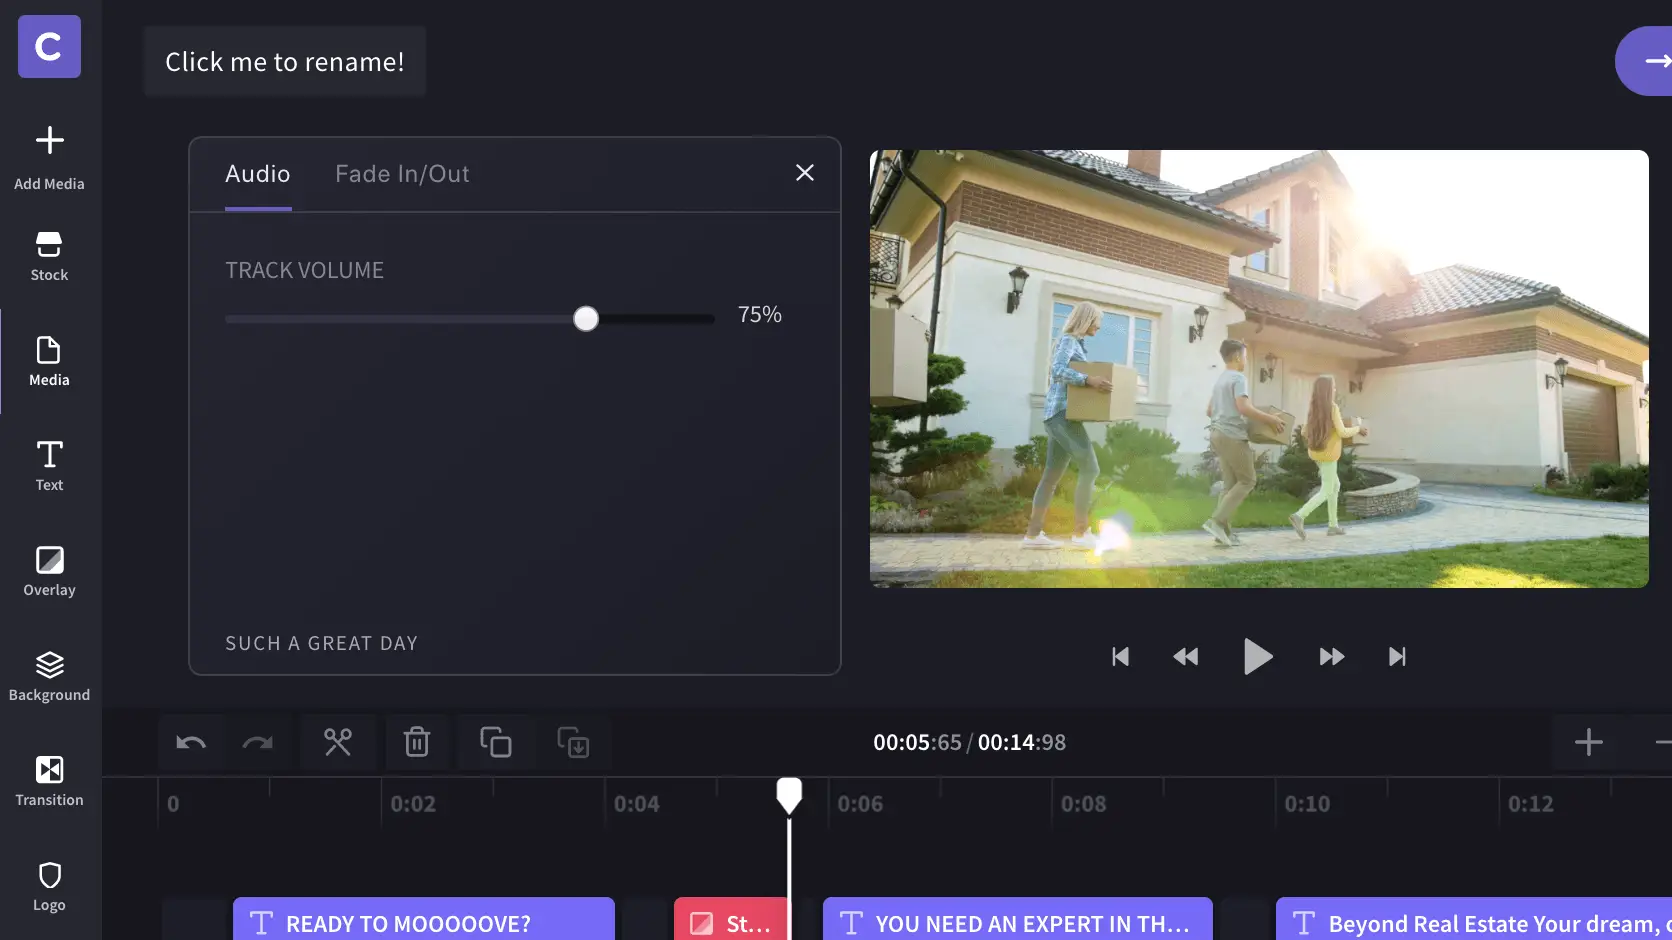This screenshot has width=1672, height=940.
Task: Open the Background panel
Action: tap(49, 676)
